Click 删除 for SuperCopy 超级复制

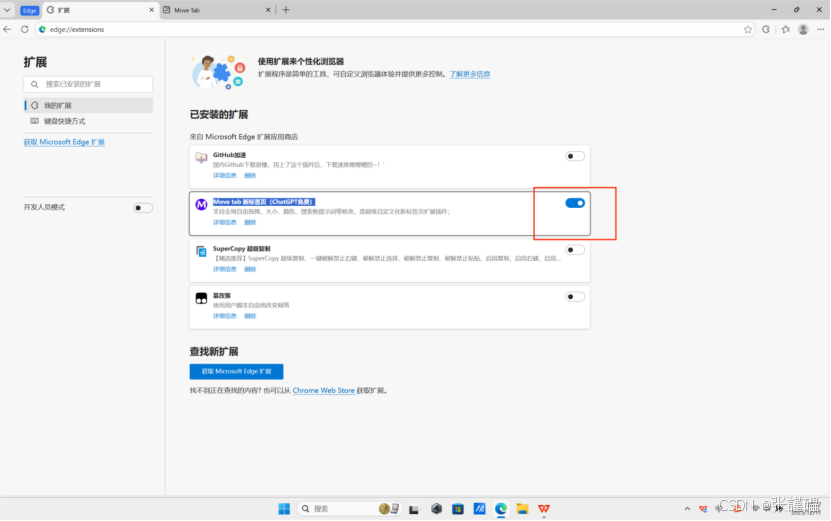[250, 269]
